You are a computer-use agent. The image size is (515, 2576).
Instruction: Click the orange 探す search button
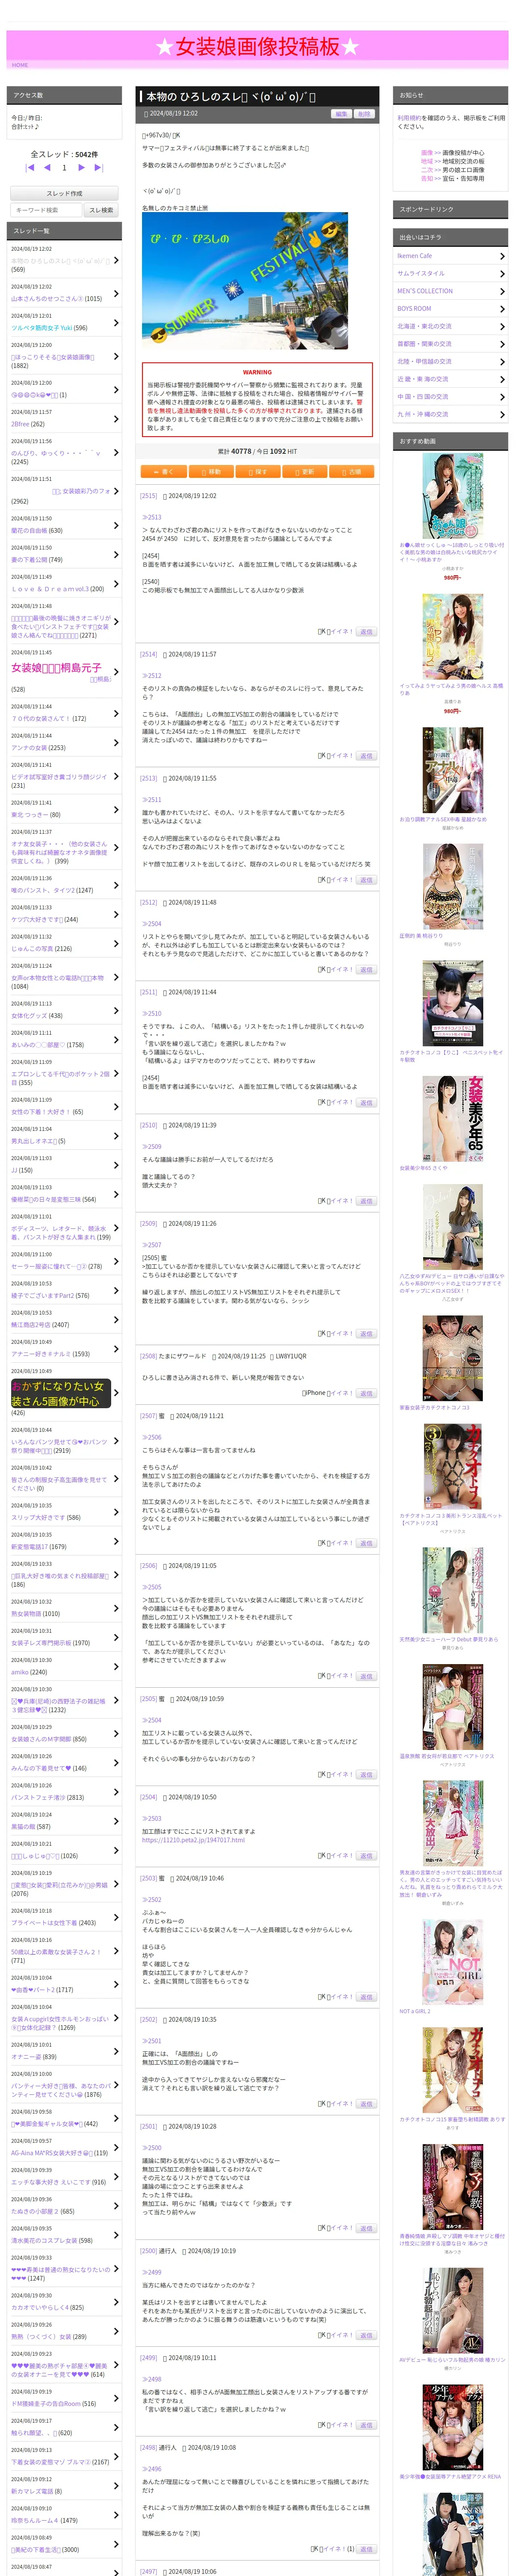(x=257, y=471)
